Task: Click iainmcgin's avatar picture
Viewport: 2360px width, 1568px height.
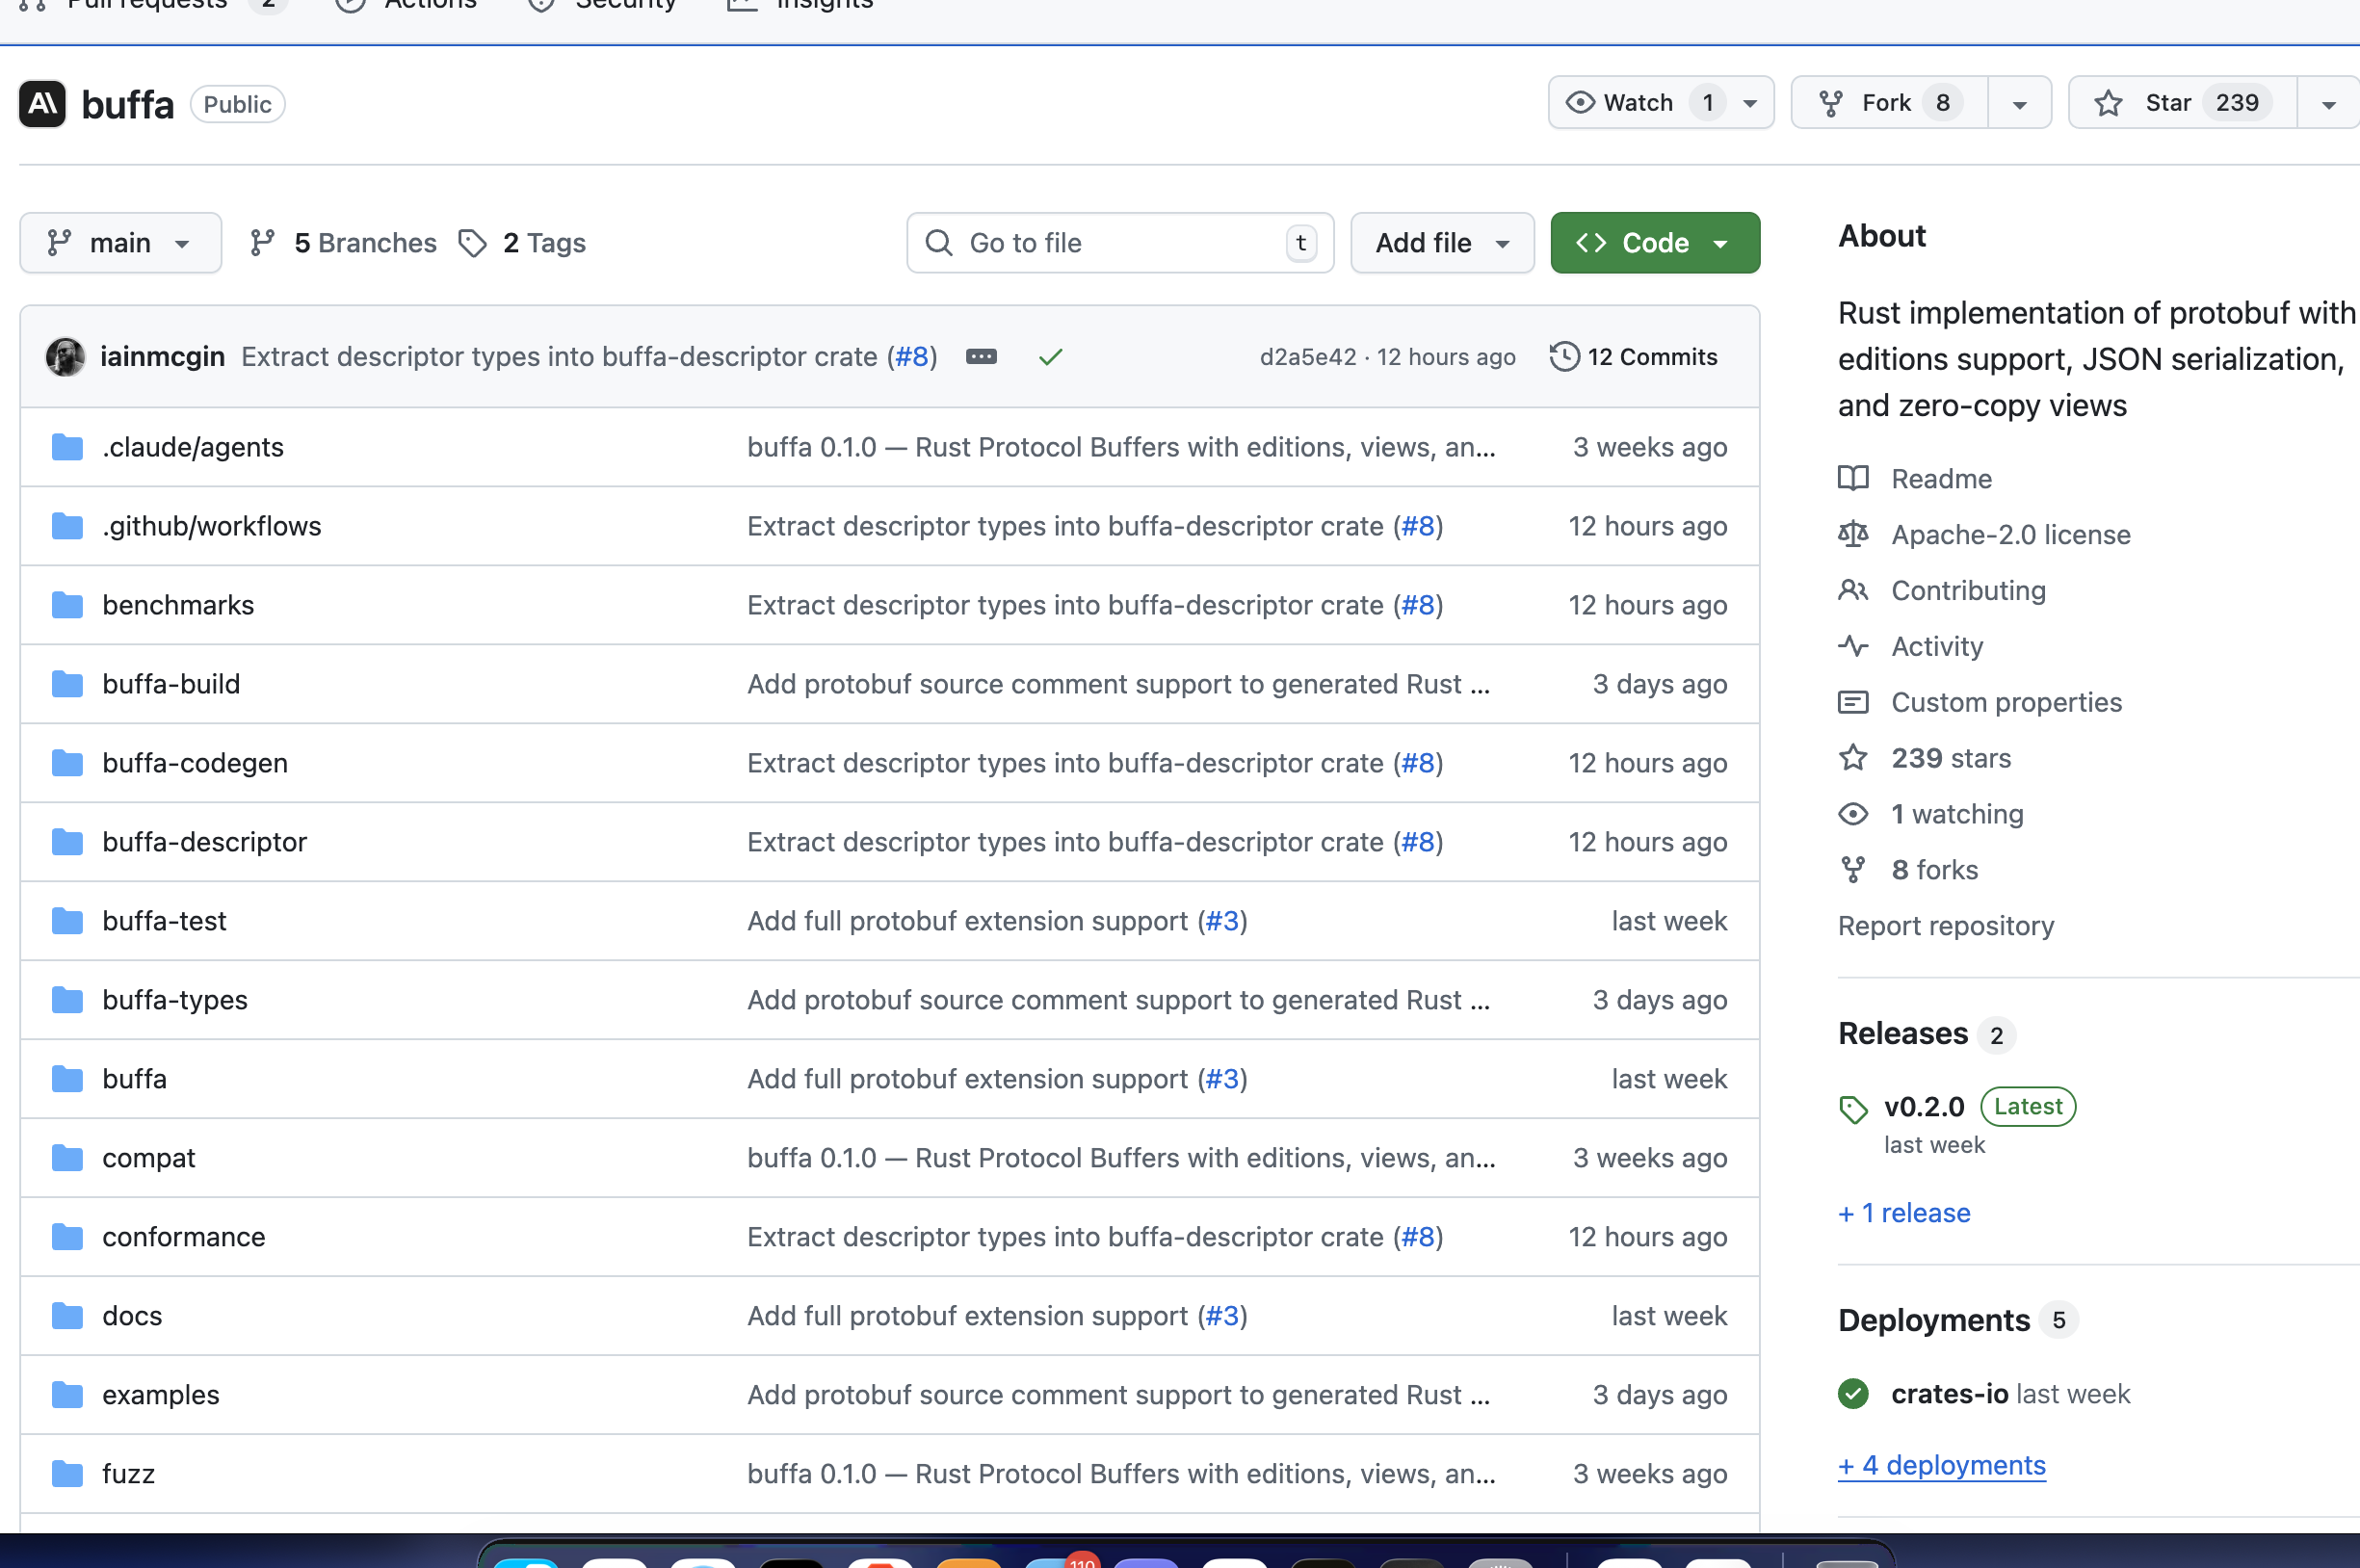Action: coord(66,357)
